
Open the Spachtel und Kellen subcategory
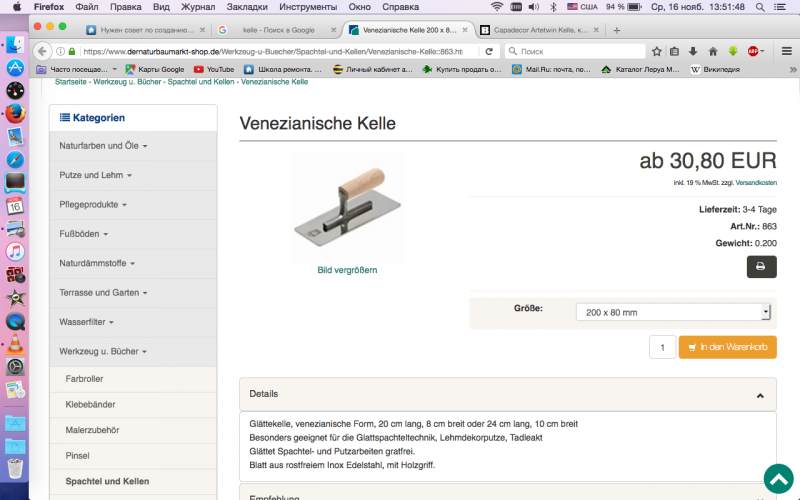coord(107,481)
